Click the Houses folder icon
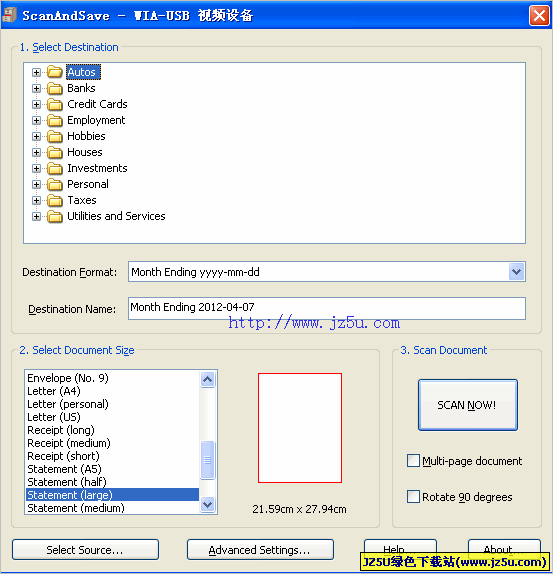This screenshot has height=574, width=553. [55, 152]
